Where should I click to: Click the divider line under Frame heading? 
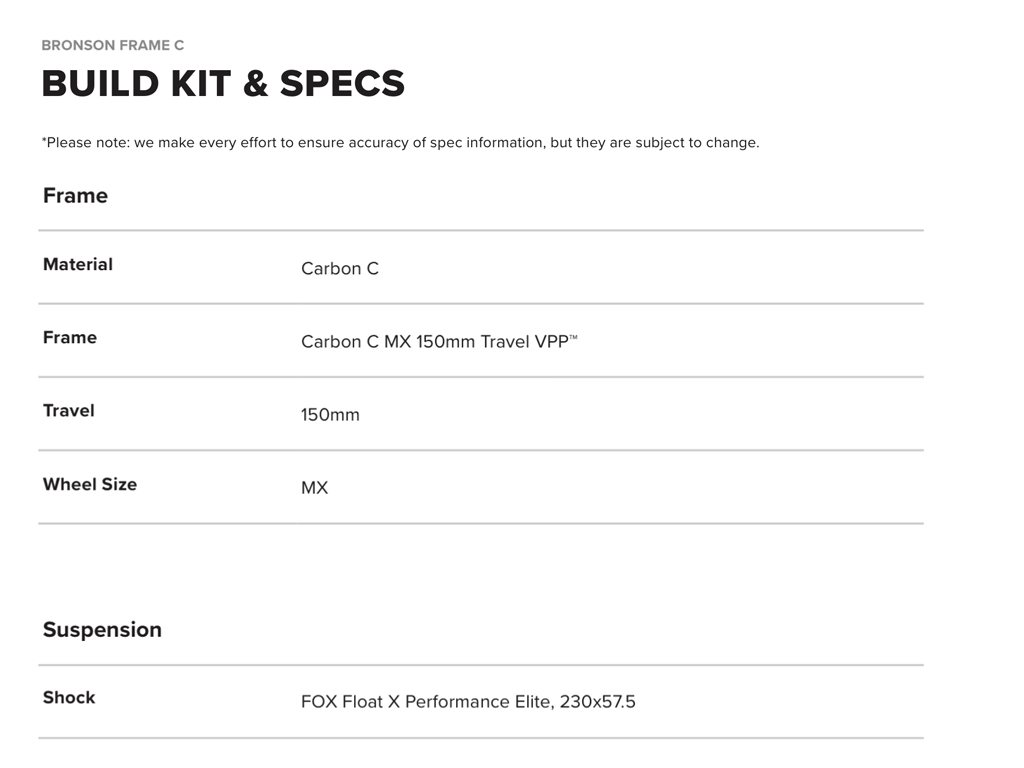(x=480, y=230)
